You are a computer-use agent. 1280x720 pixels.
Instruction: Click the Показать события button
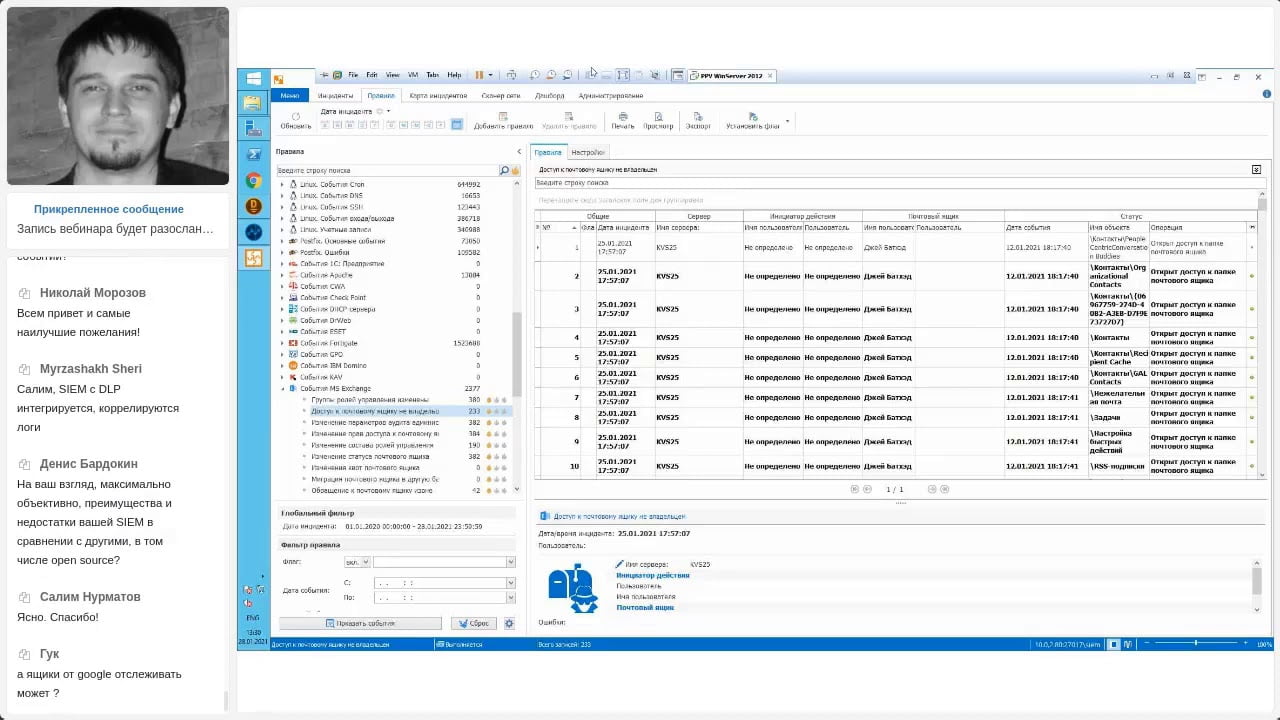(360, 623)
